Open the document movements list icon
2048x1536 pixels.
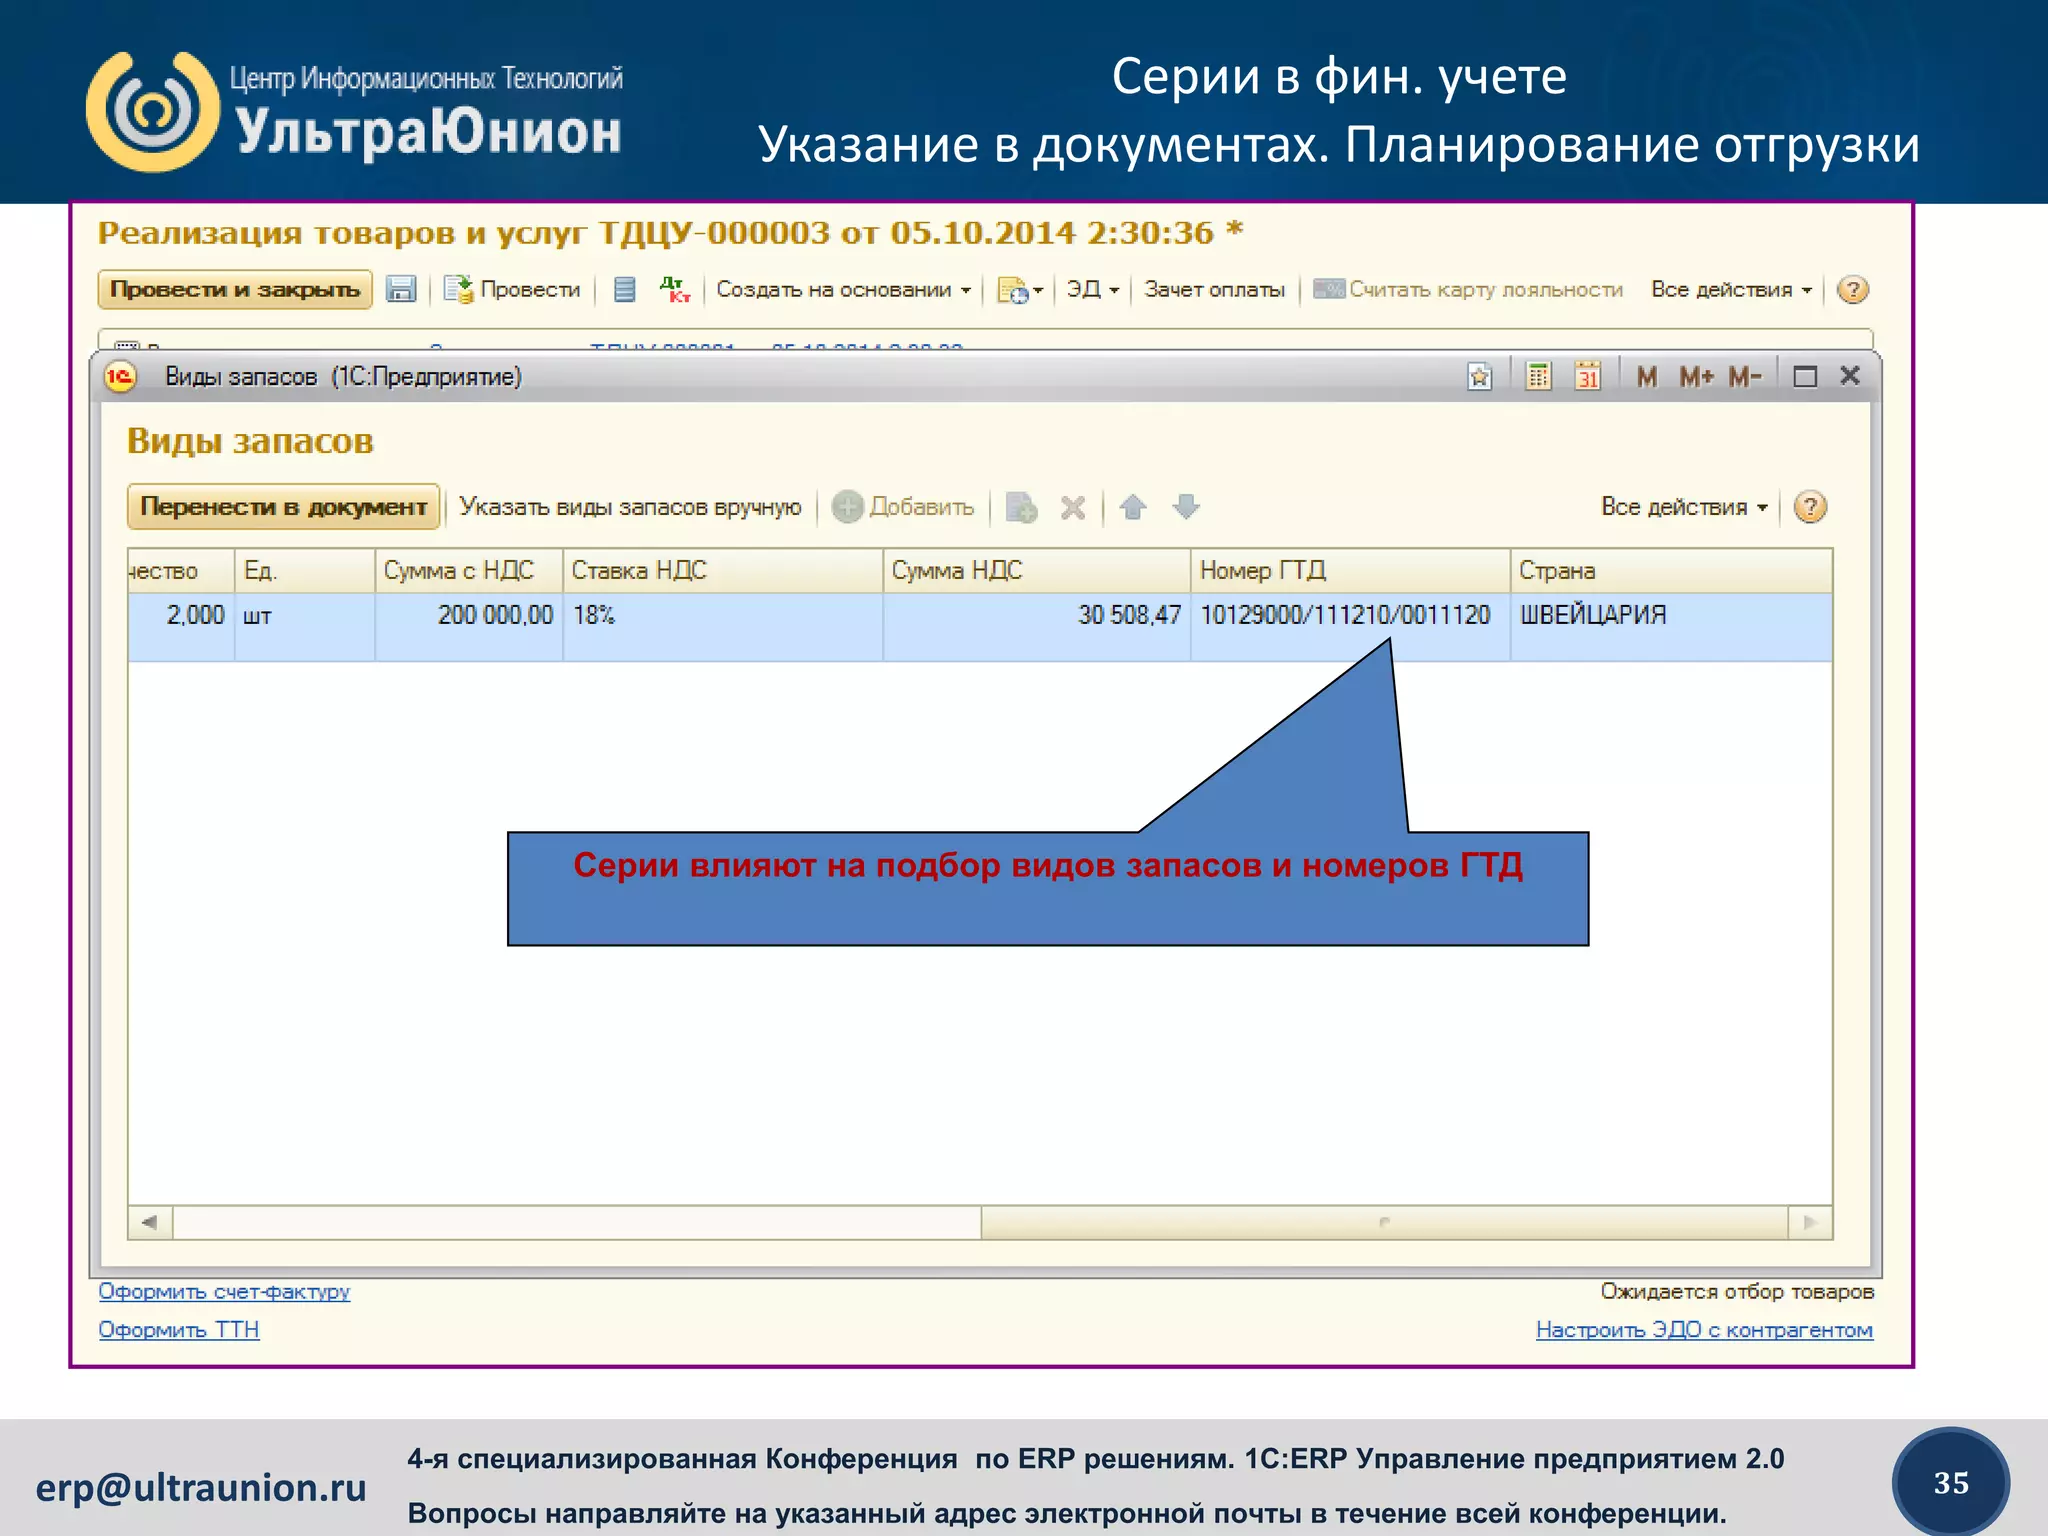point(624,290)
